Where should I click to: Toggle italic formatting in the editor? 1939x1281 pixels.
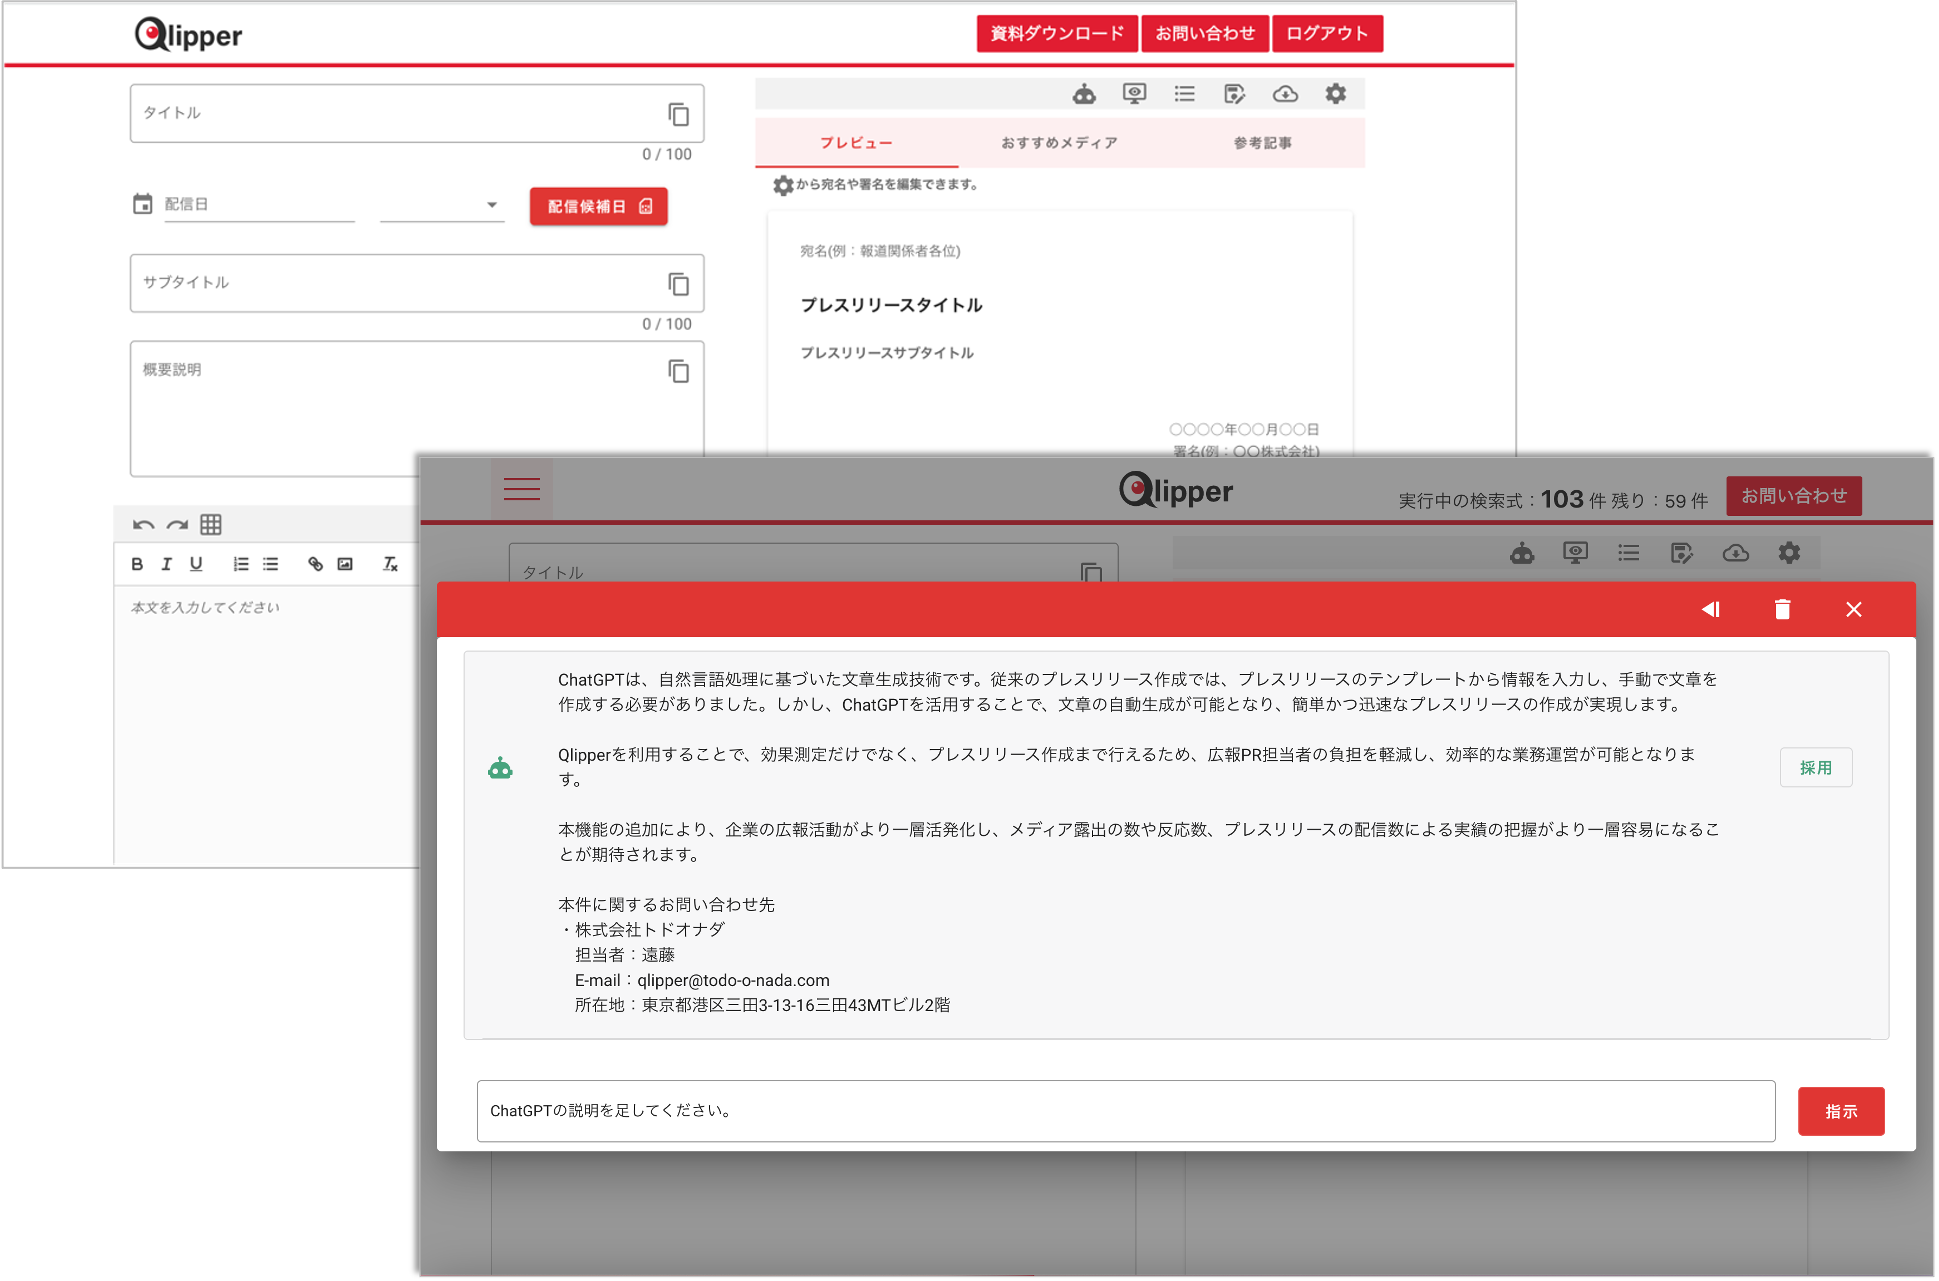166,564
